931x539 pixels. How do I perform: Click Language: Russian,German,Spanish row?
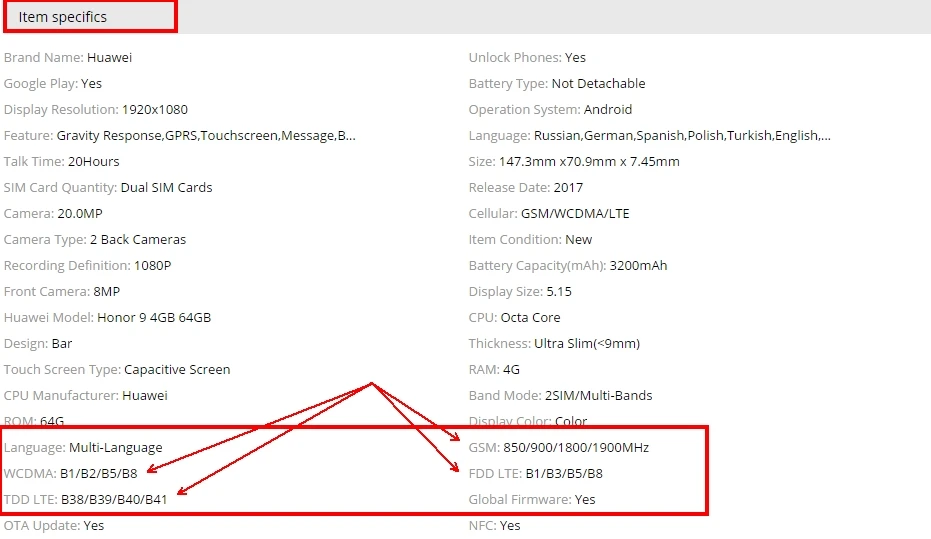[x=650, y=136]
